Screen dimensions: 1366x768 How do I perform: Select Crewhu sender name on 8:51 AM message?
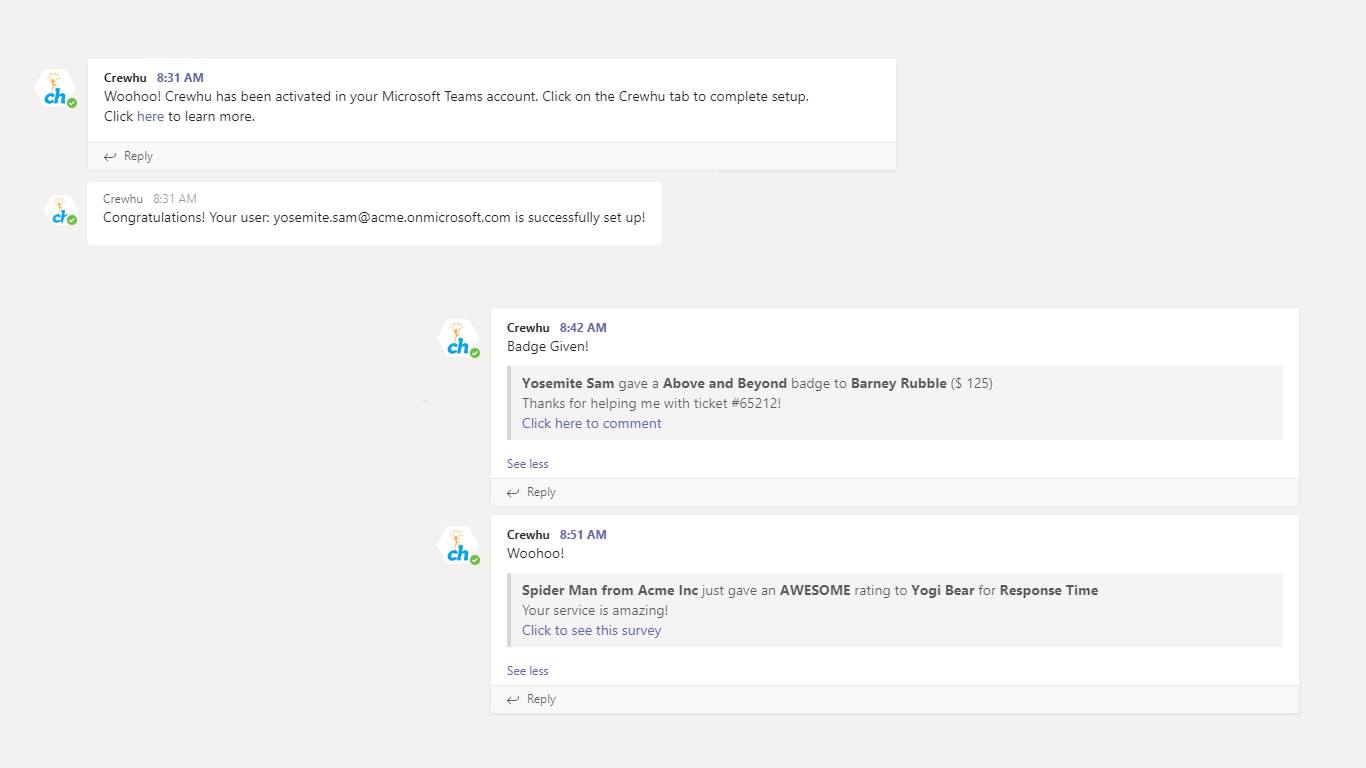point(528,534)
